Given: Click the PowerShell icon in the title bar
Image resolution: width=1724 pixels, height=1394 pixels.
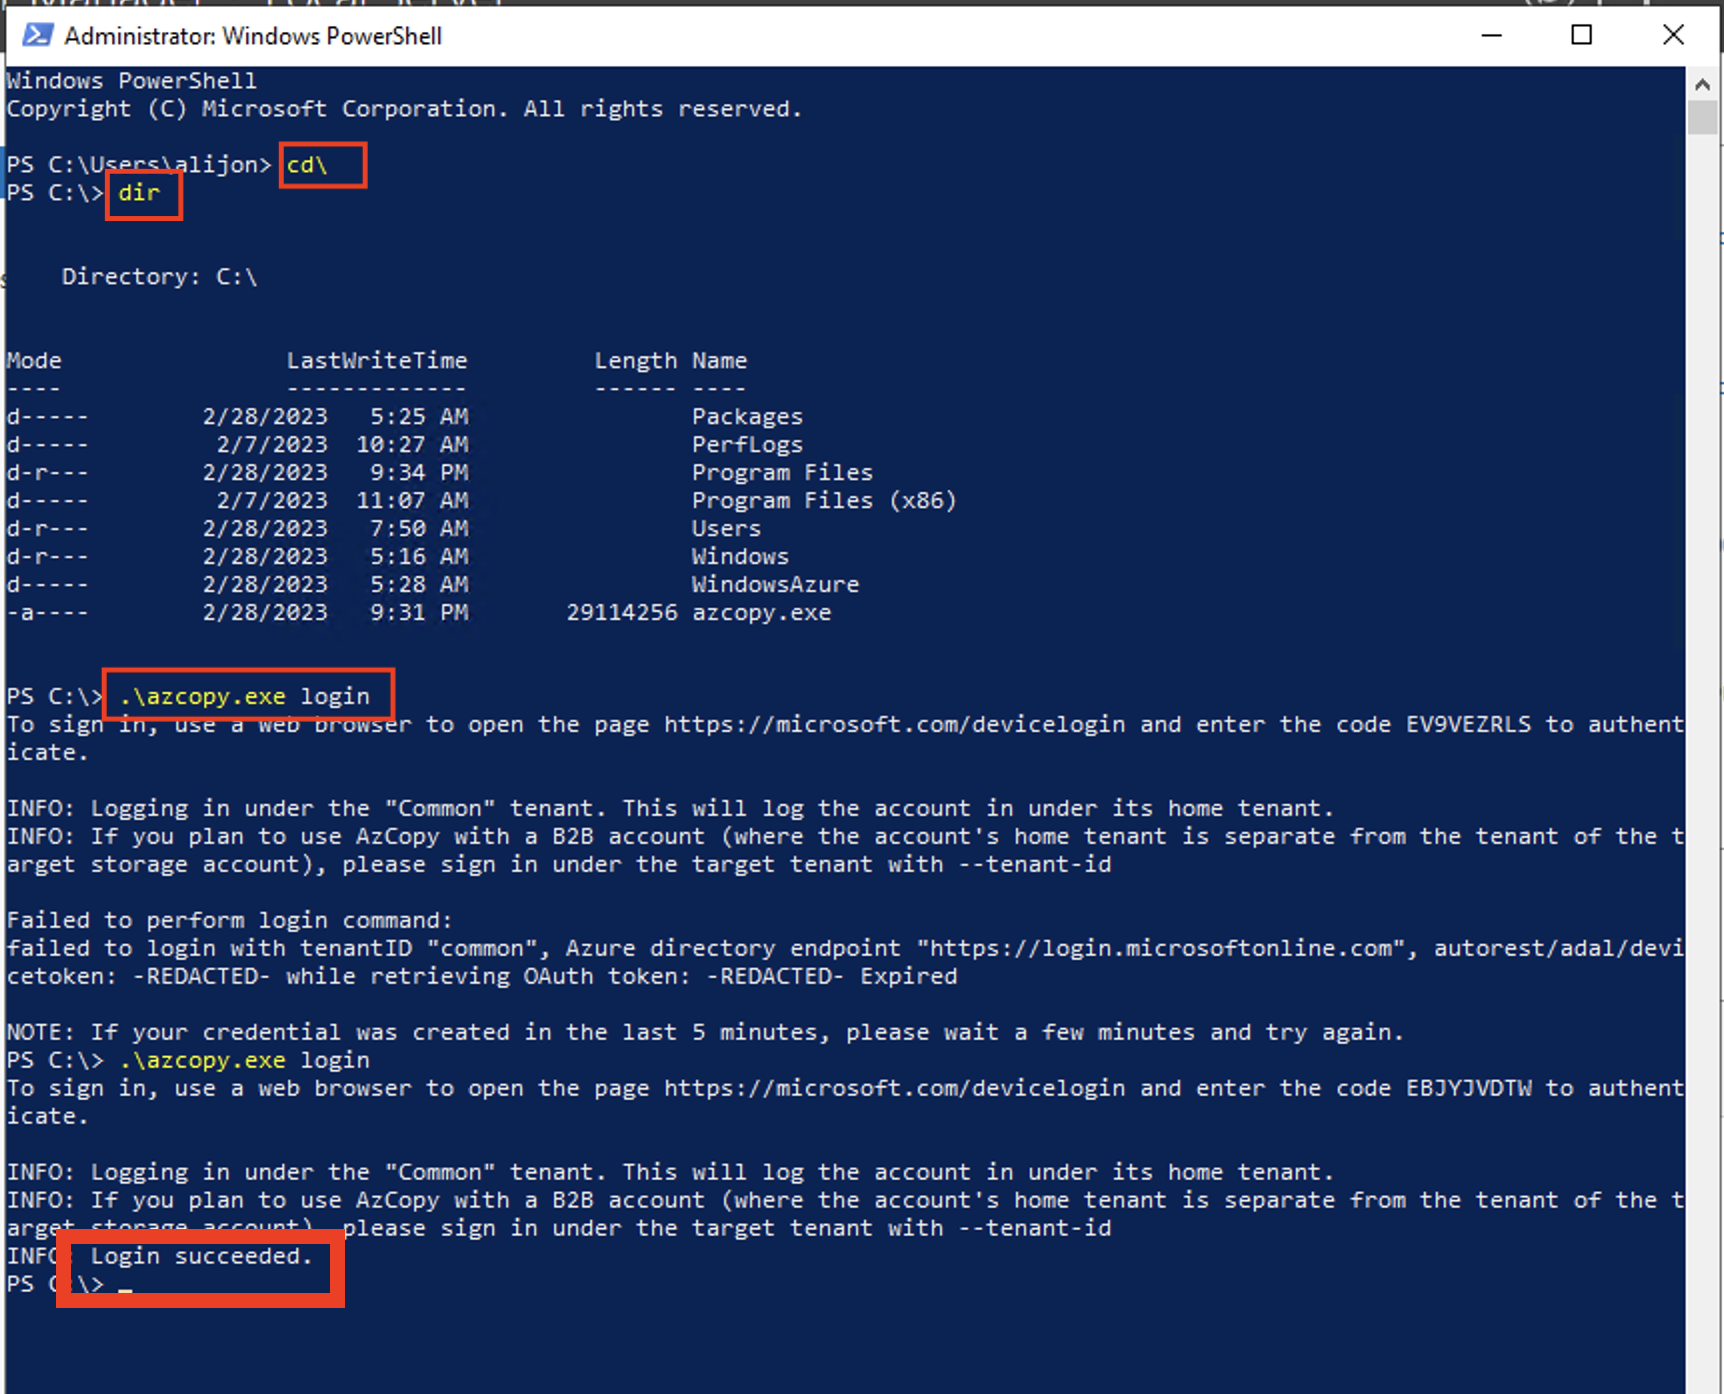Looking at the screenshot, I should coord(38,35).
